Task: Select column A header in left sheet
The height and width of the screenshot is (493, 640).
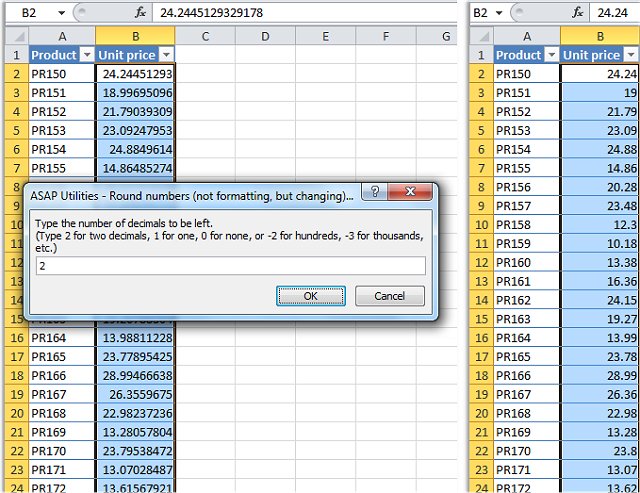Action: point(62,36)
